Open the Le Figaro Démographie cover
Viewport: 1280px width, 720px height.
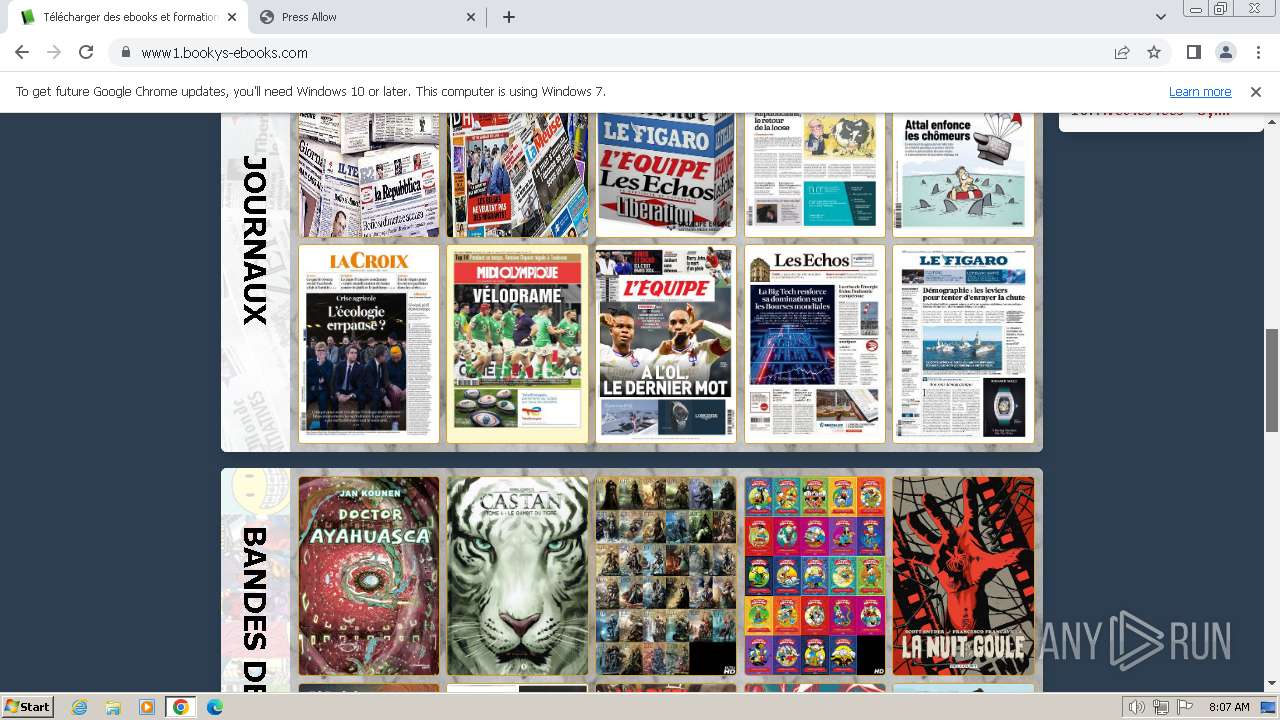(x=963, y=343)
